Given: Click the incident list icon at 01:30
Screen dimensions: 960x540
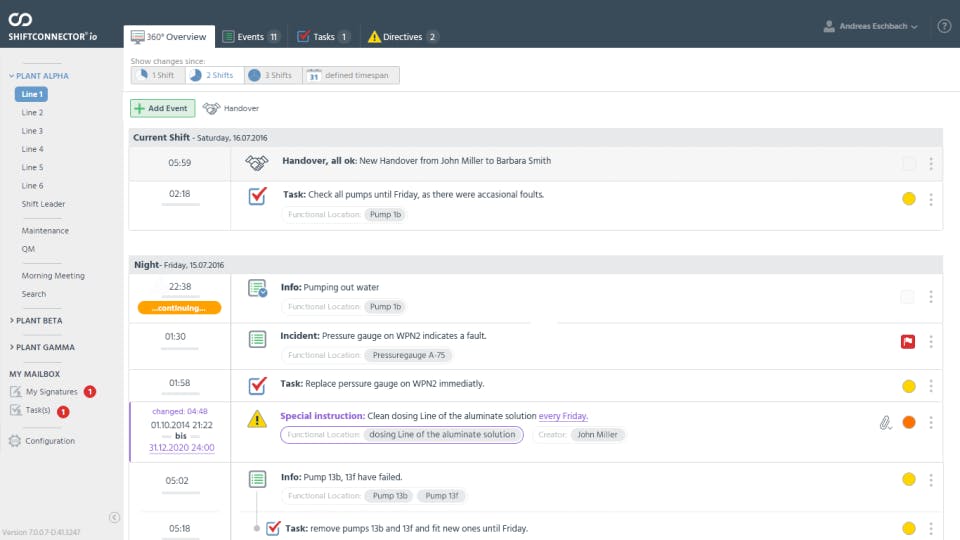Looking at the screenshot, I should coord(257,339).
